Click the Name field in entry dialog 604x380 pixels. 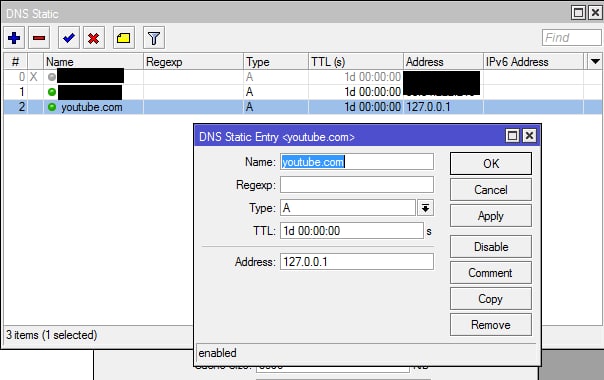click(357, 162)
